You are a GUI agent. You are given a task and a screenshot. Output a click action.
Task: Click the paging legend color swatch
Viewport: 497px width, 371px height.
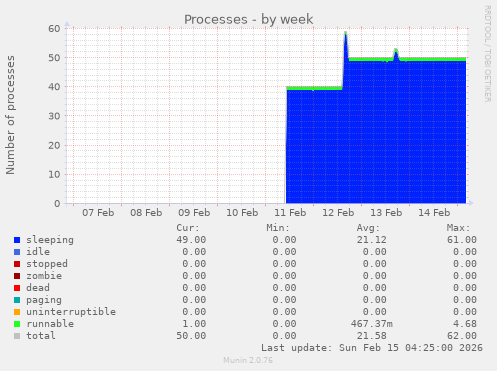click(17, 300)
